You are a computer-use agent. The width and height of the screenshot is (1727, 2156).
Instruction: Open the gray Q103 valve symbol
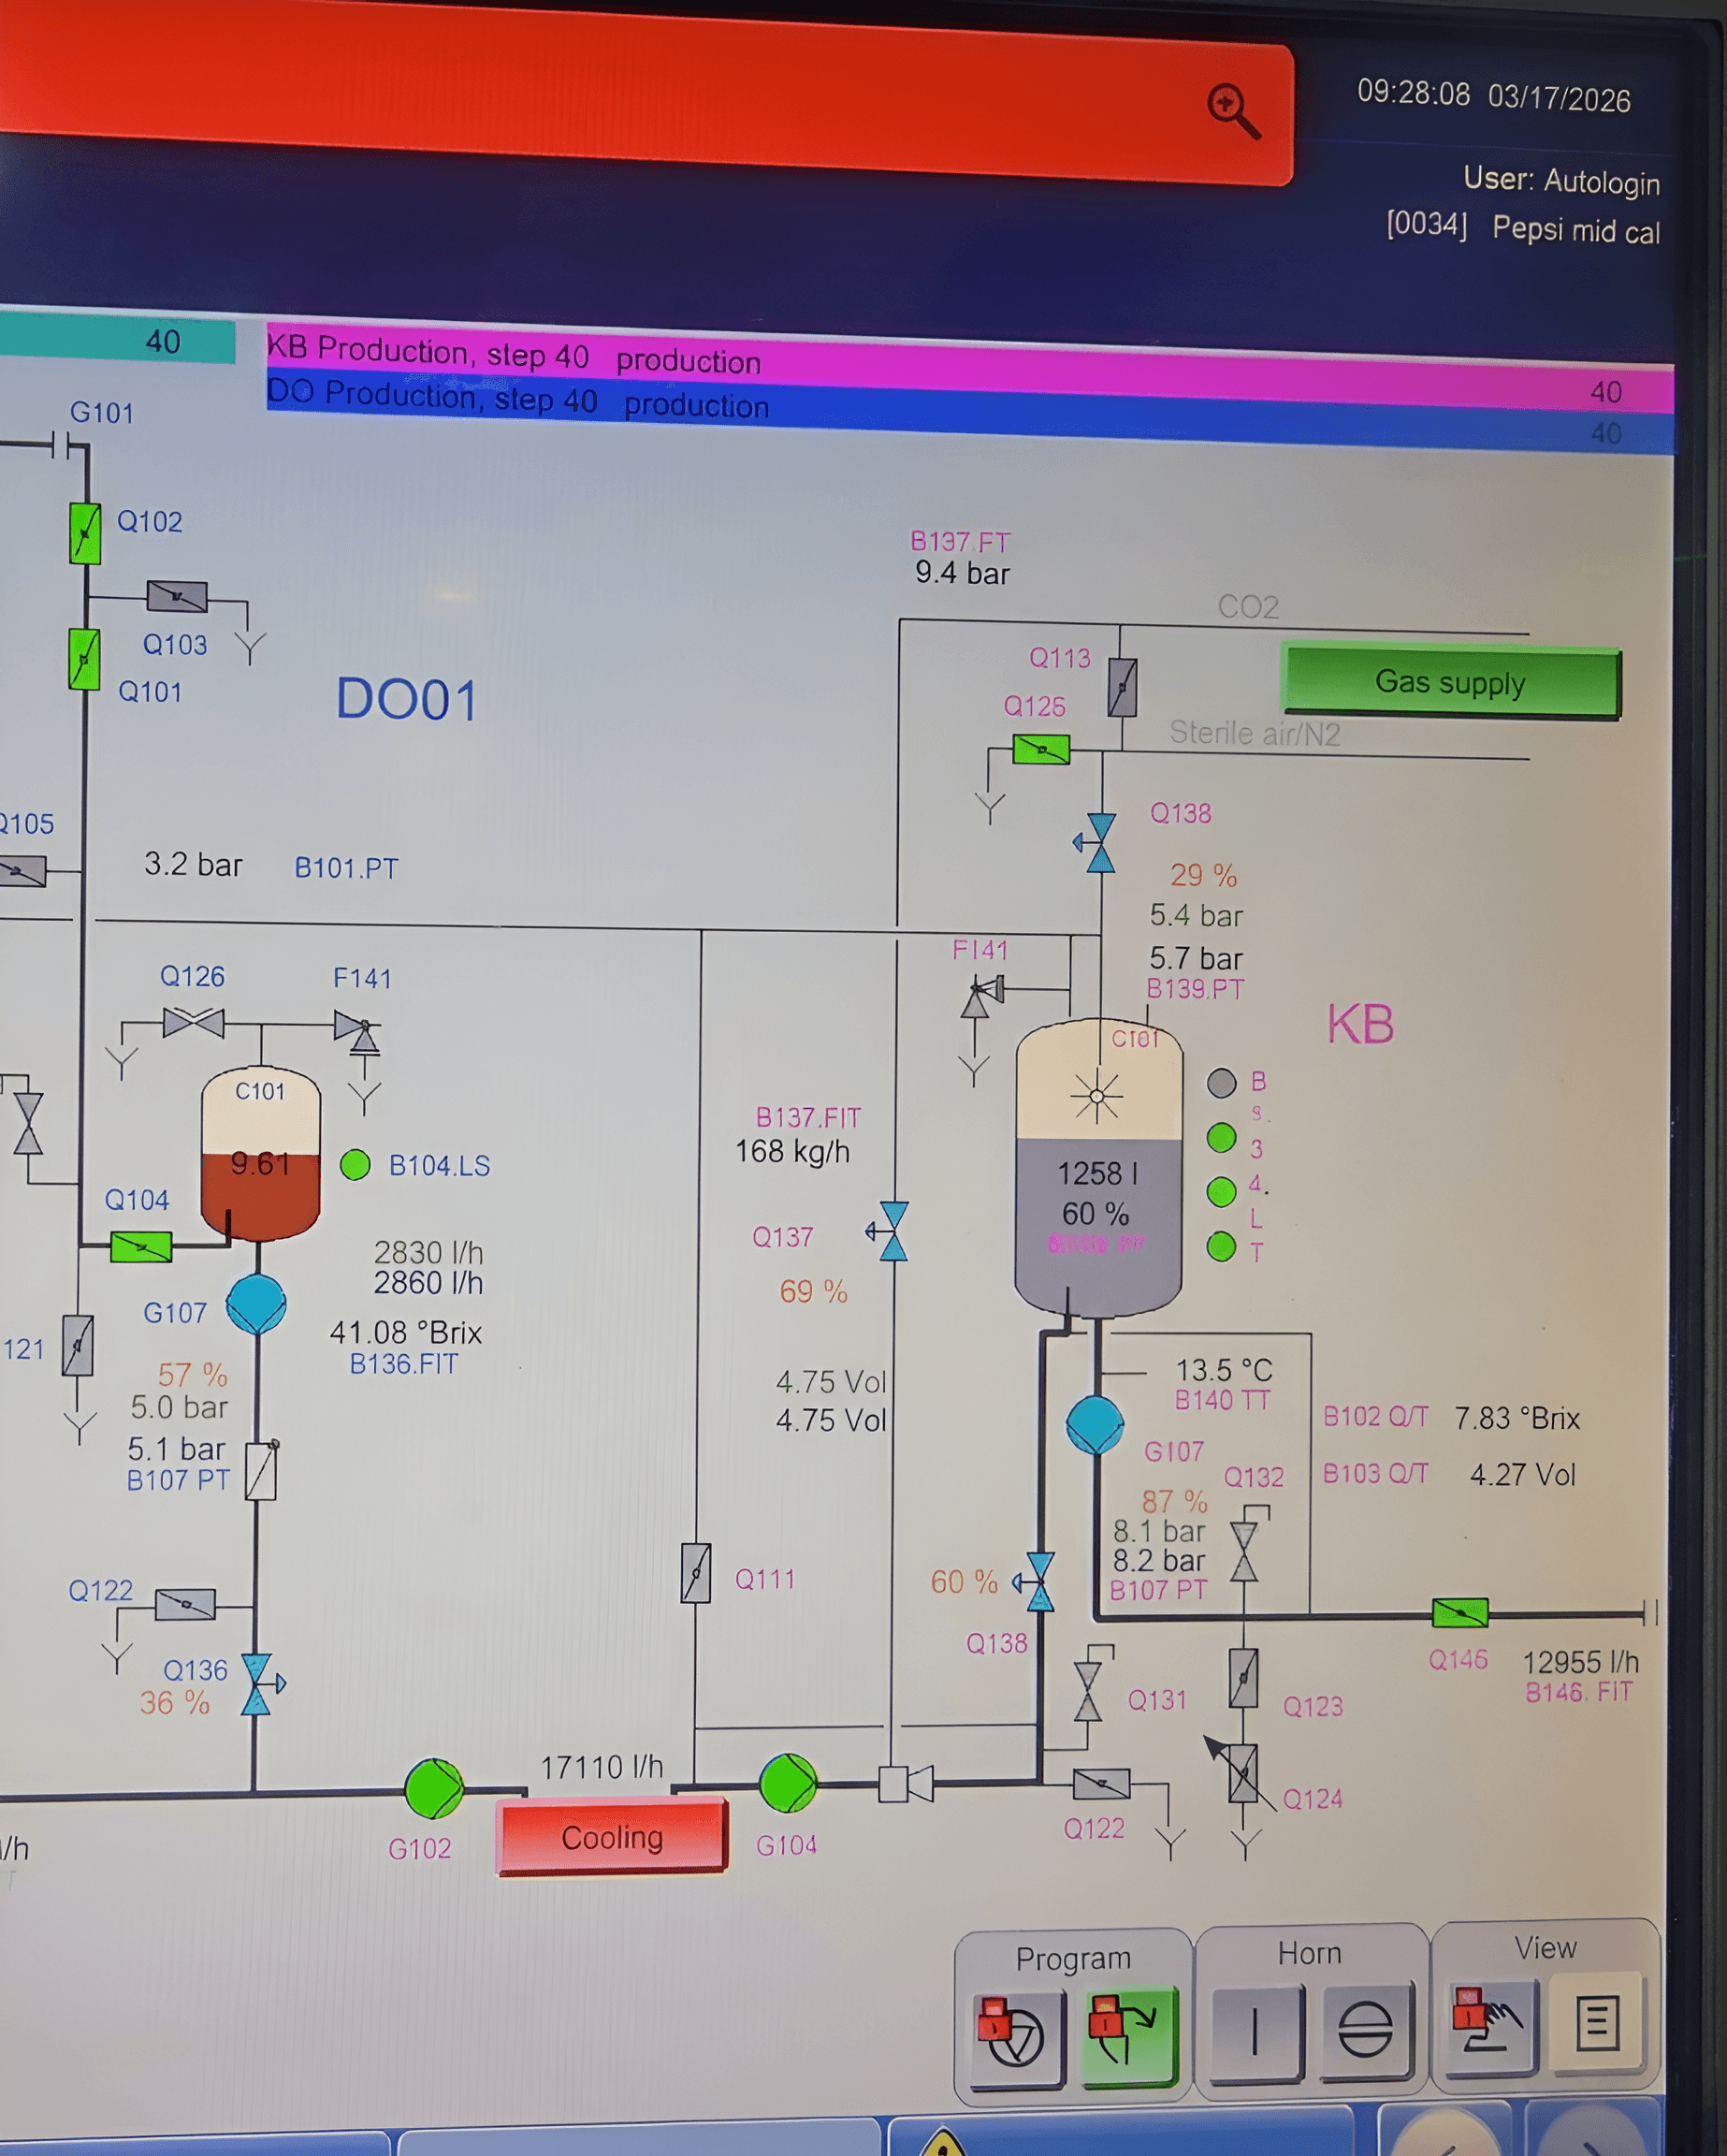pyautogui.click(x=177, y=597)
